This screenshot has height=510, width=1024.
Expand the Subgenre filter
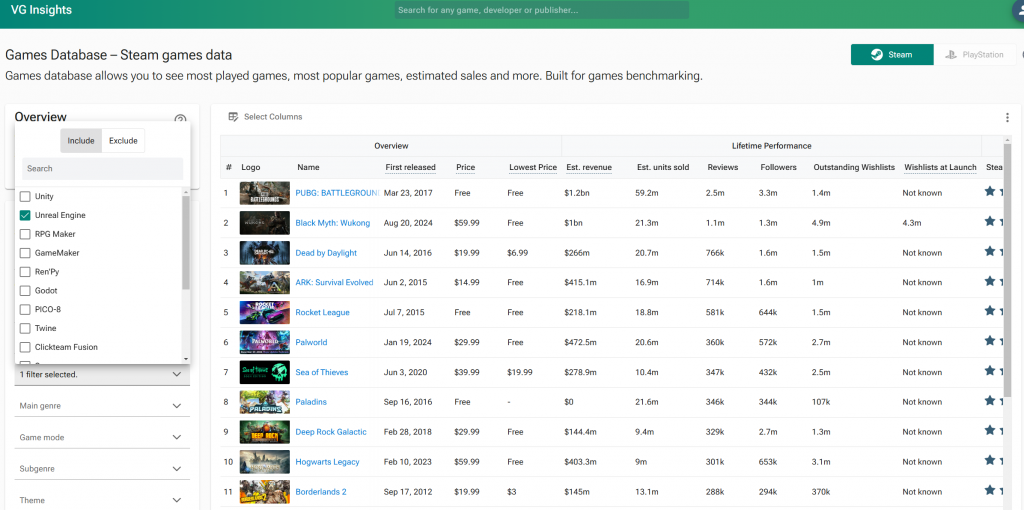(x=102, y=469)
